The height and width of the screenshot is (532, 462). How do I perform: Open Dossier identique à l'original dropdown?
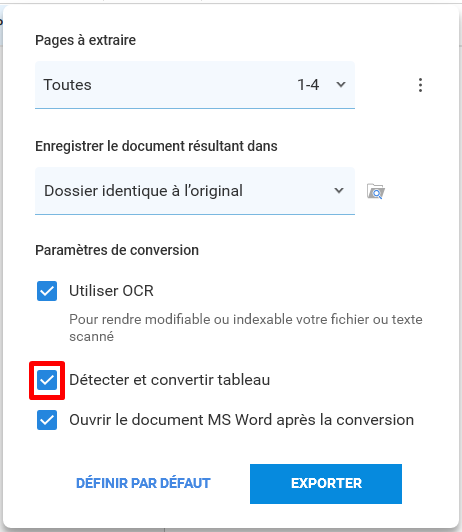coord(195,191)
